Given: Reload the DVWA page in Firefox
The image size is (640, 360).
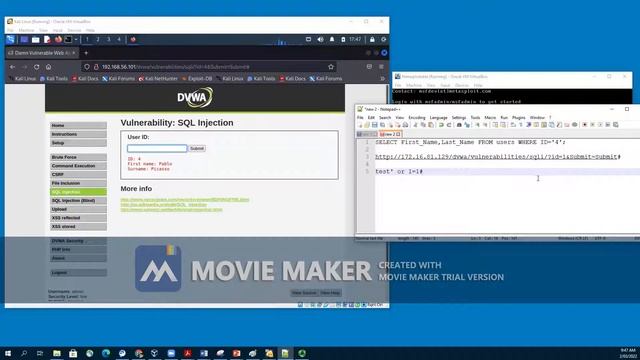Looking at the screenshot, I should click(37, 67).
